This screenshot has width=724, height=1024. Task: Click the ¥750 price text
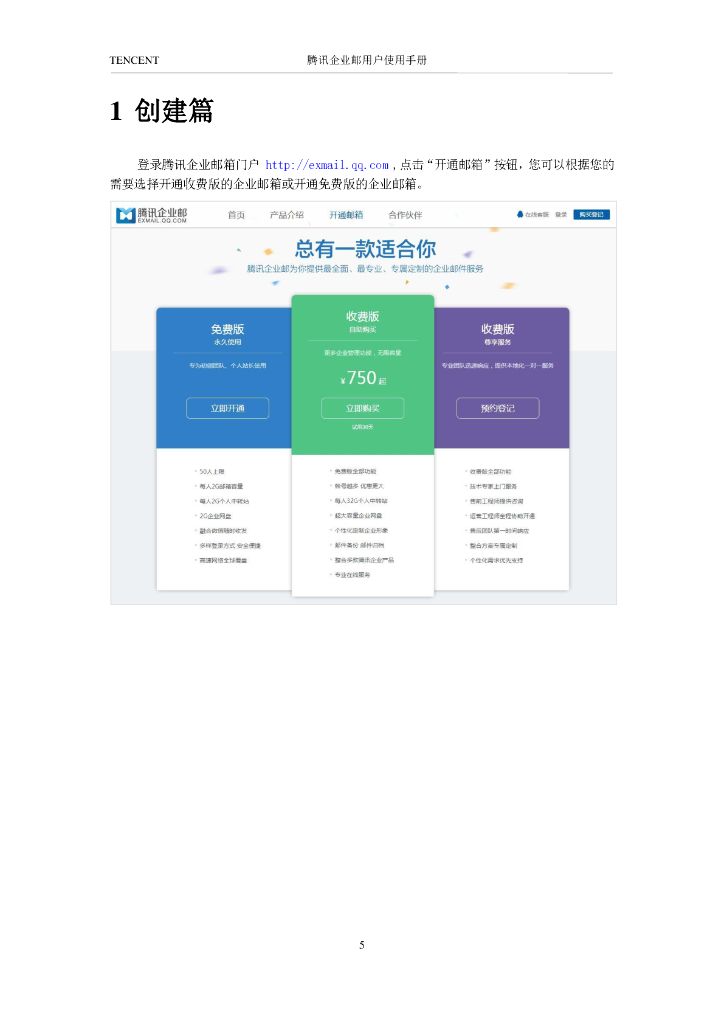pyautogui.click(x=364, y=378)
